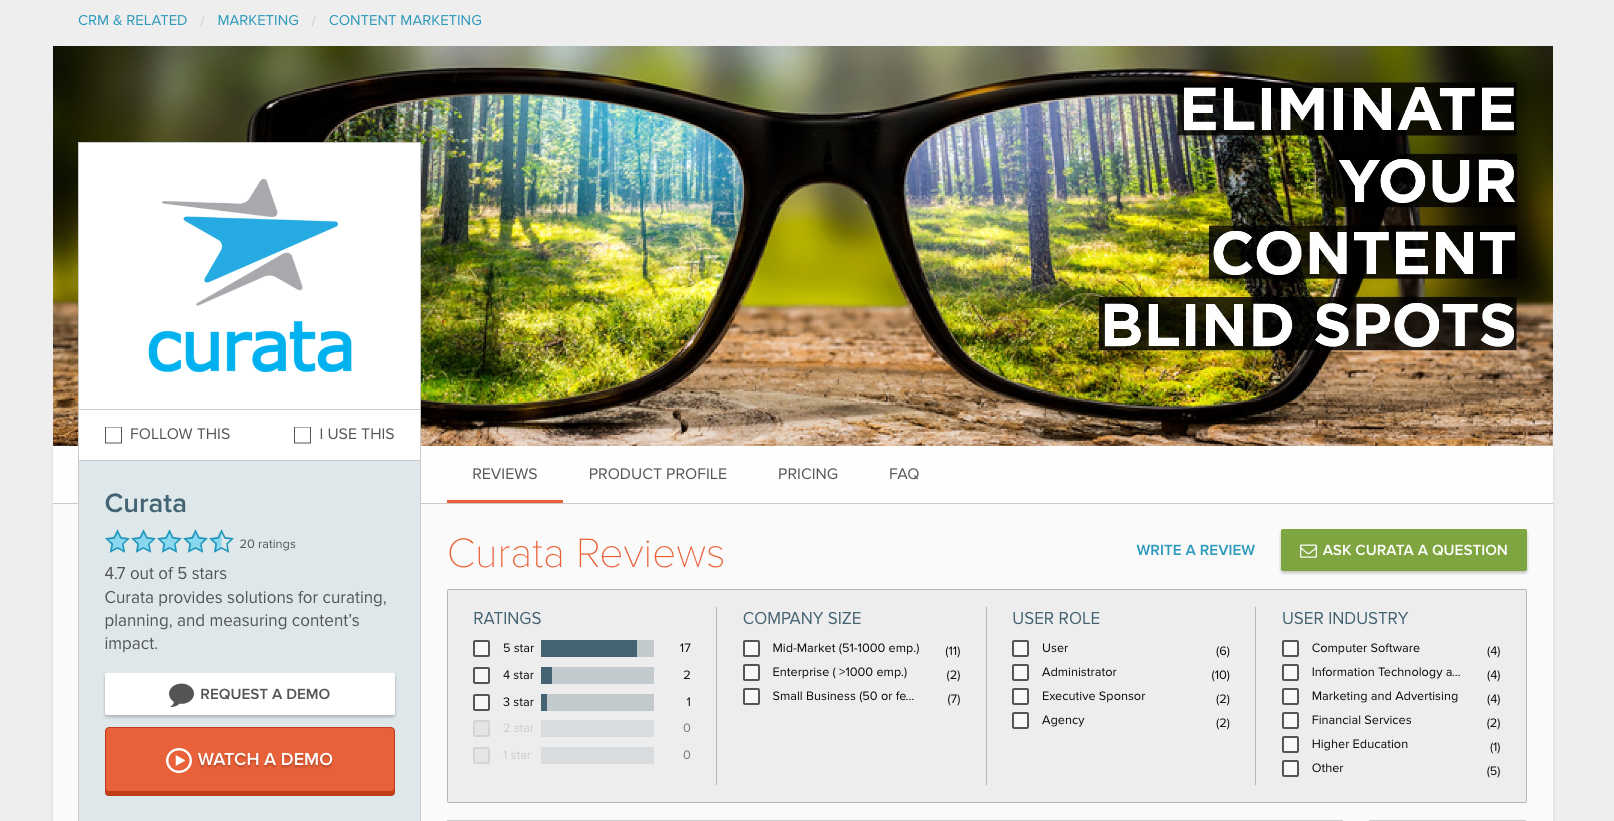
Task: Select Marketing and Advertising industry filter
Action: tap(1291, 697)
